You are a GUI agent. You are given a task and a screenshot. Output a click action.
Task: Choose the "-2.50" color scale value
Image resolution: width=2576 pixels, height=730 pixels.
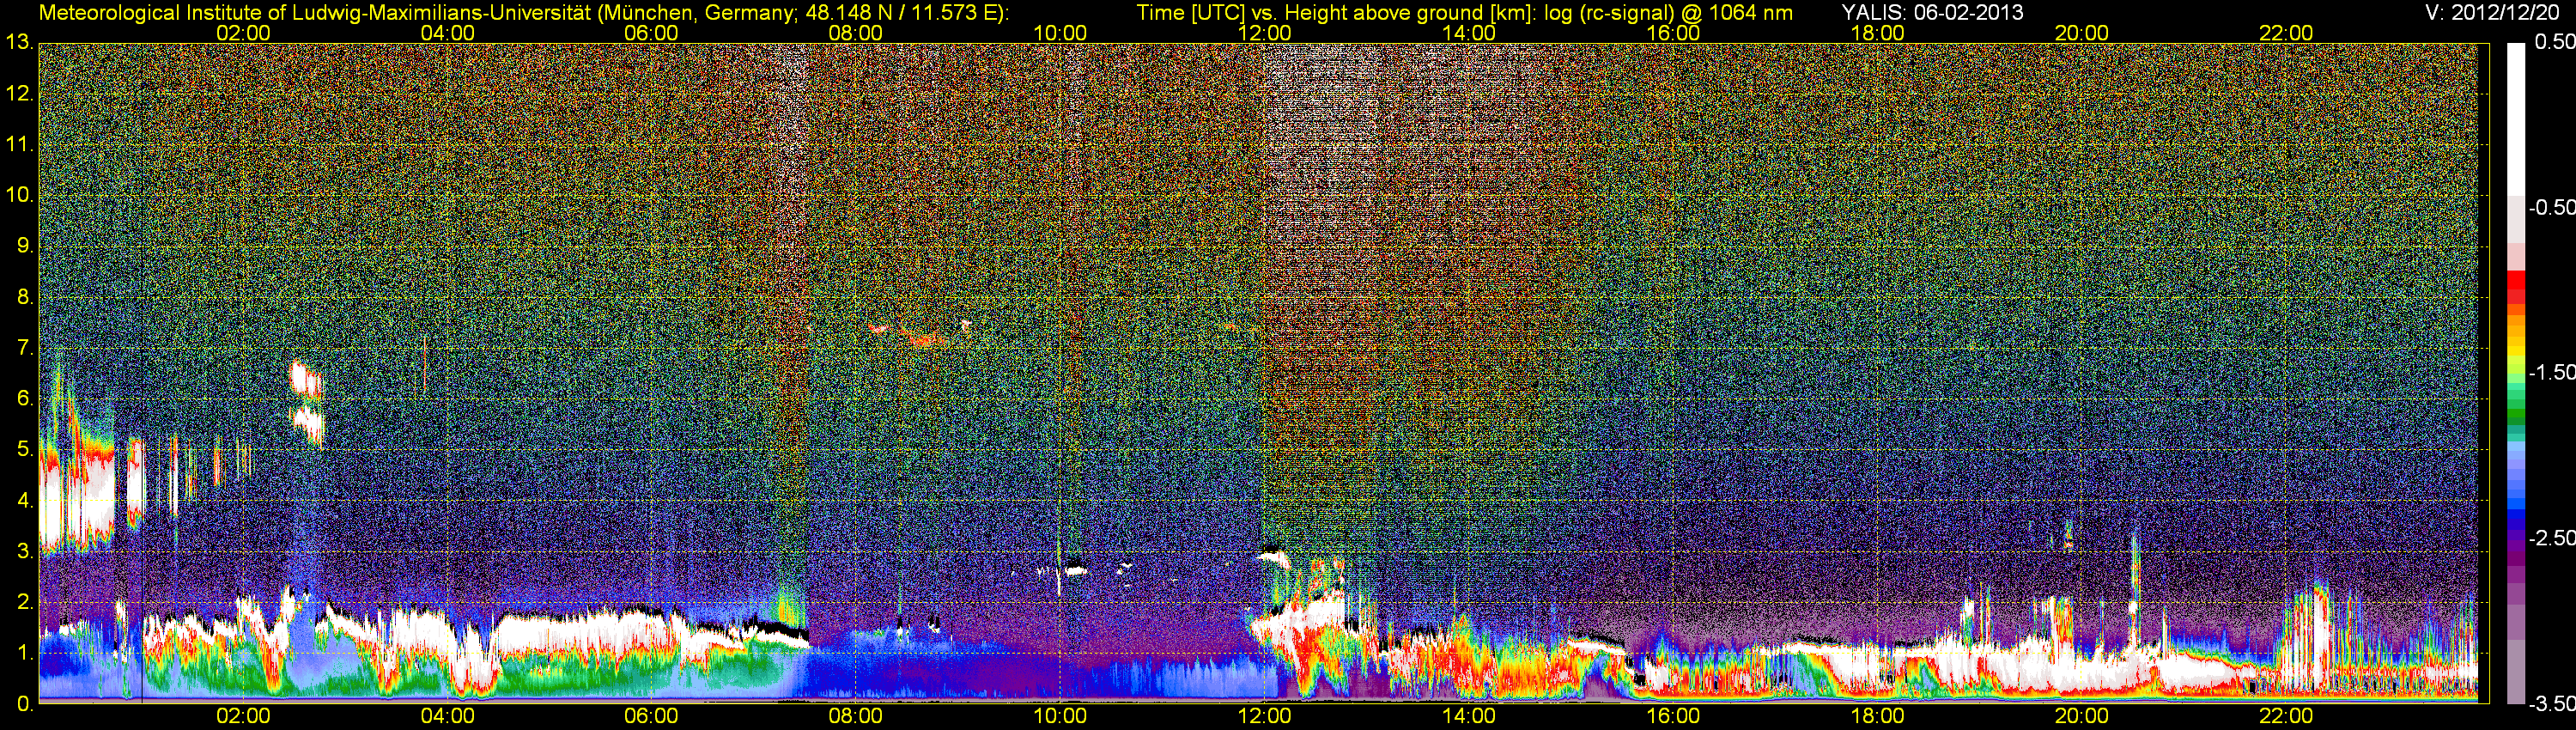coord(2551,538)
